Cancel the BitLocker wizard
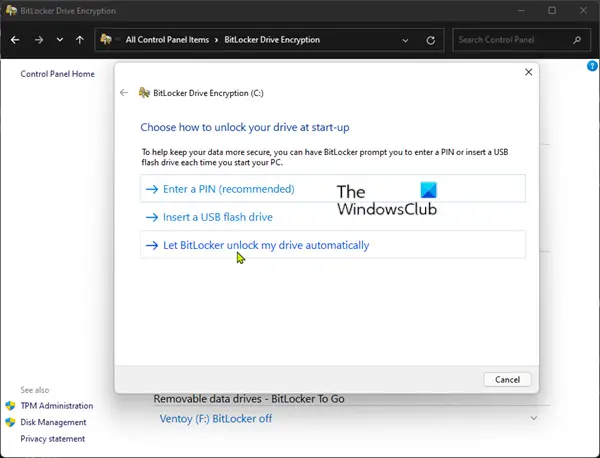Viewport: 600px width, 458px height. (507, 380)
